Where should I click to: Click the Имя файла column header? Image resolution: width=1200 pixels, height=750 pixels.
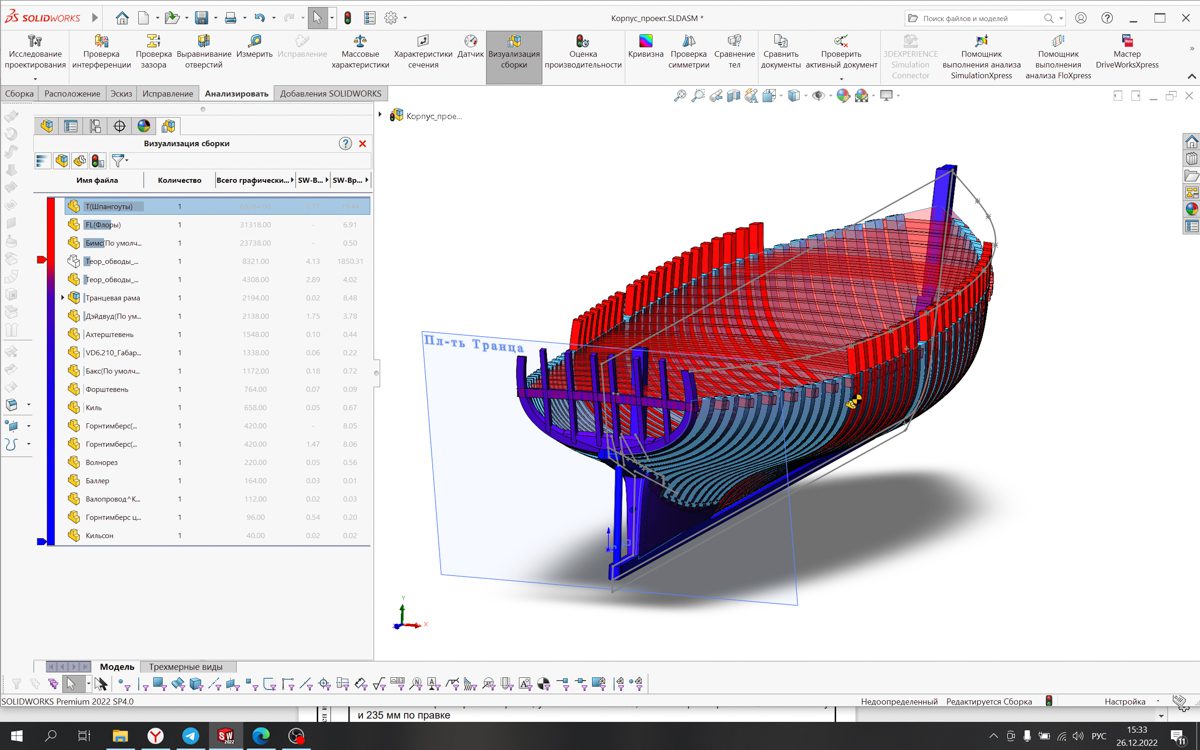click(97, 181)
